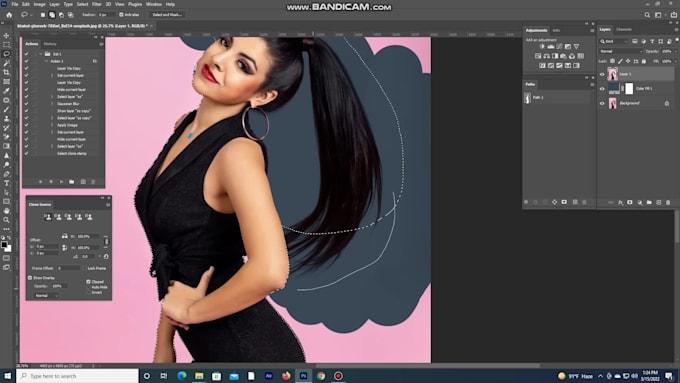Reset transform in Clone Source panel
680x383 pixels.
106,256
